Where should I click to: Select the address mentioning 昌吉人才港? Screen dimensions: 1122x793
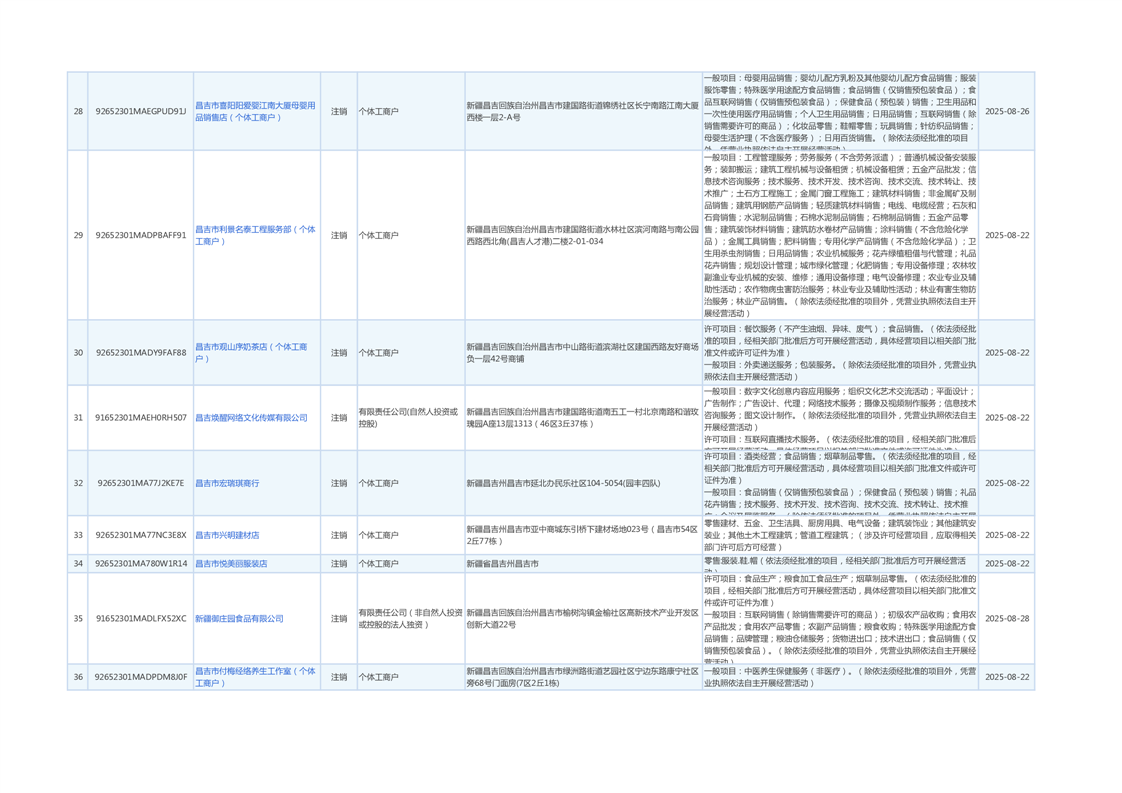coord(582,235)
